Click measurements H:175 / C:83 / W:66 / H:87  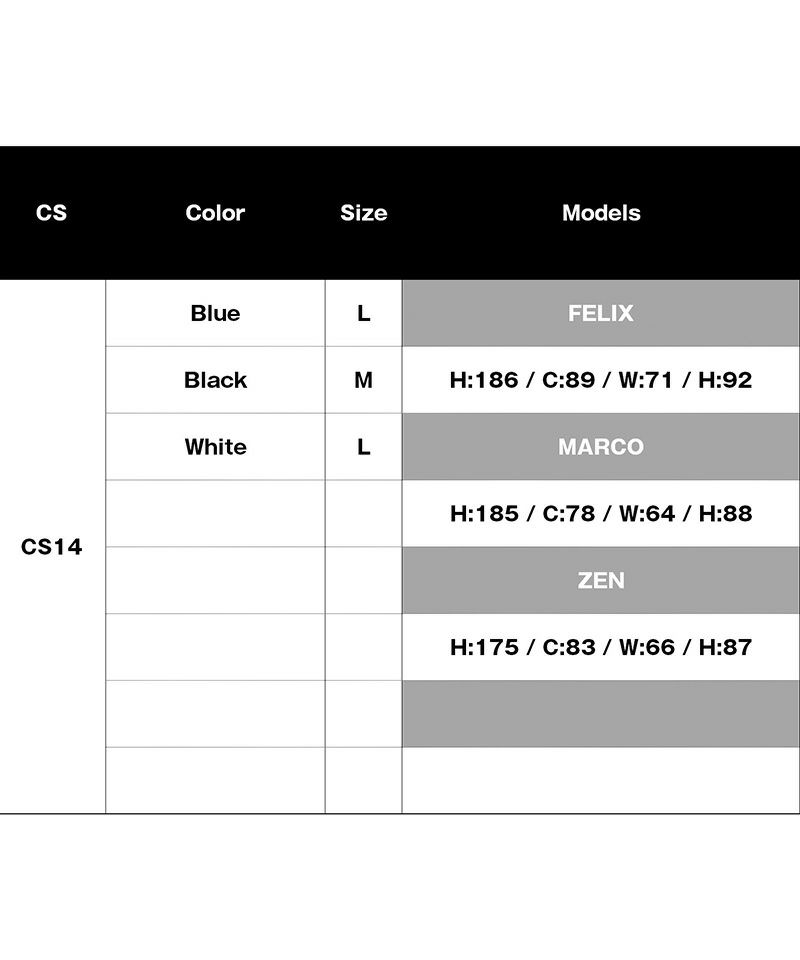tap(601, 647)
